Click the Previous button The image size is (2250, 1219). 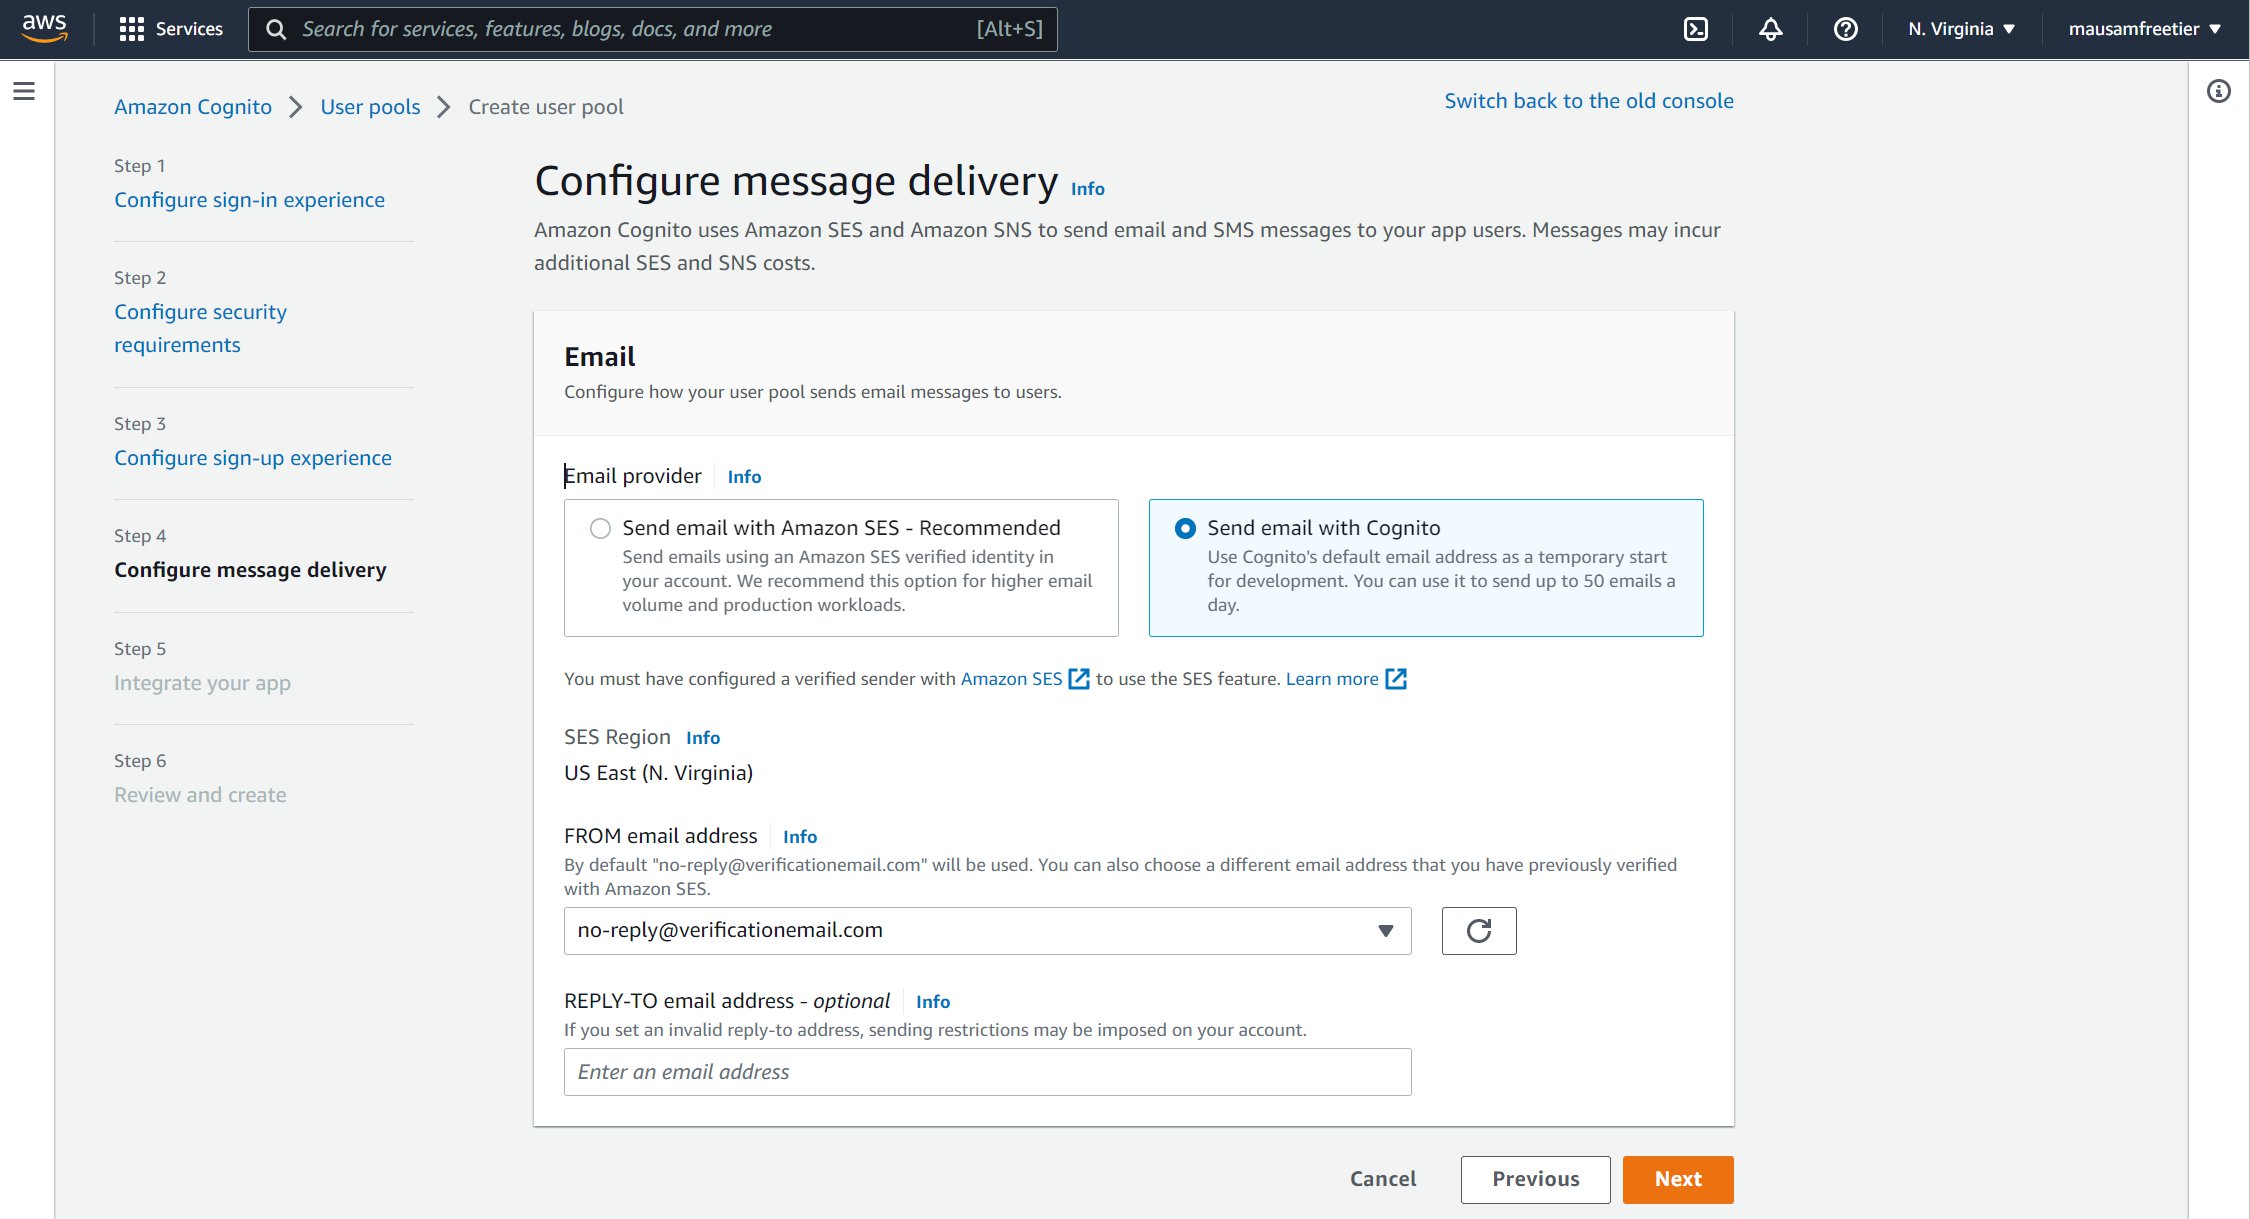click(x=1535, y=1179)
